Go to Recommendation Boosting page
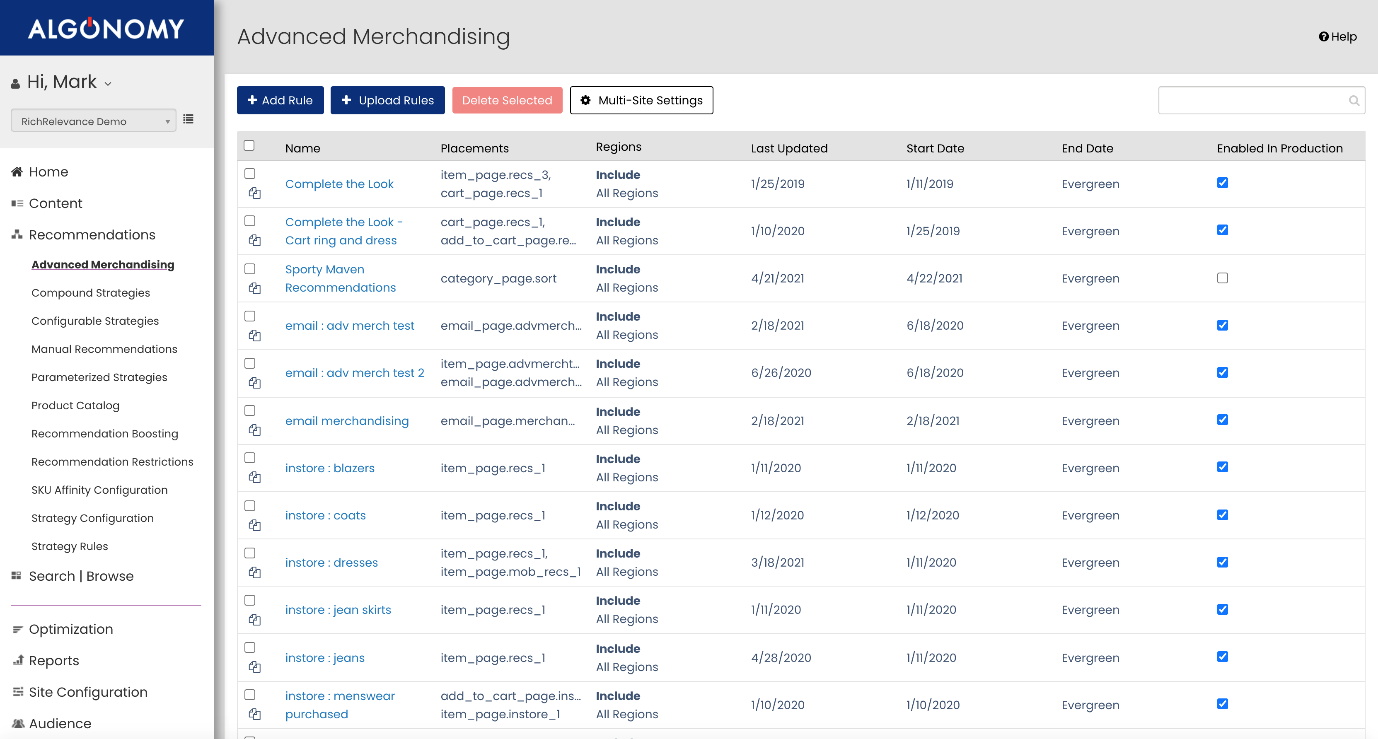The width and height of the screenshot is (1378, 739). pyautogui.click(x=105, y=434)
